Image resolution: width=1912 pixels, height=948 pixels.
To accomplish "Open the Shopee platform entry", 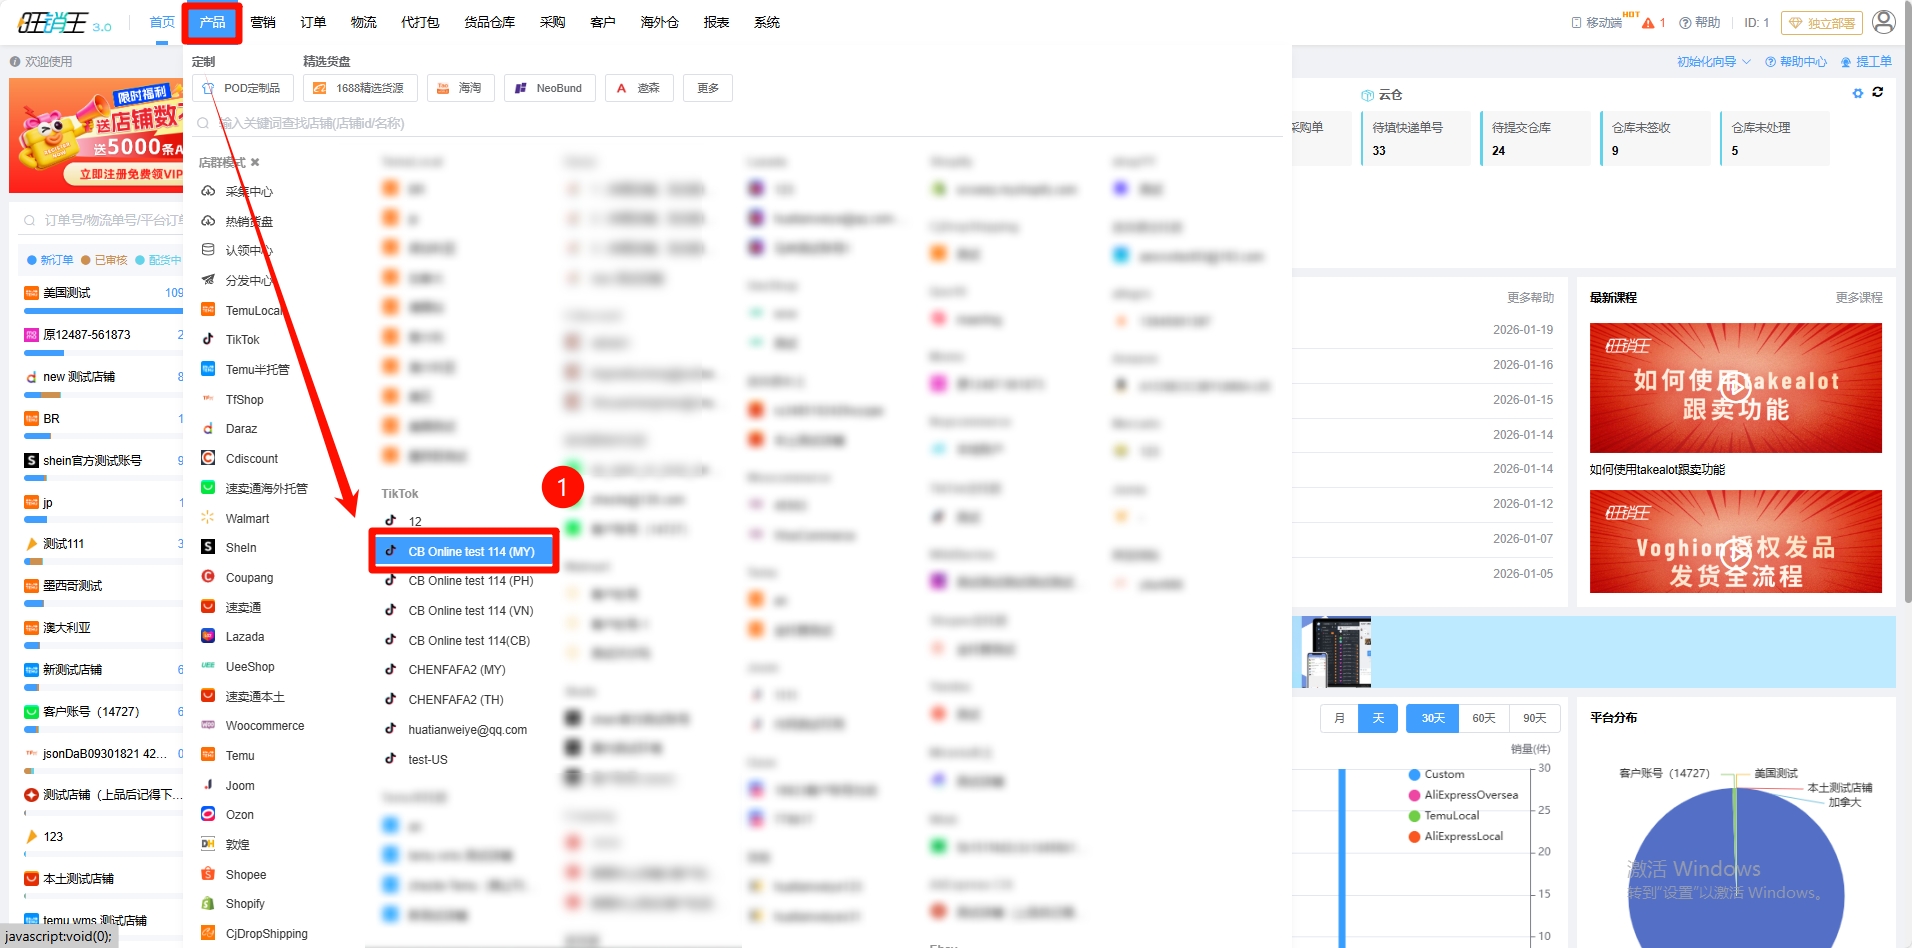I will pos(245,875).
